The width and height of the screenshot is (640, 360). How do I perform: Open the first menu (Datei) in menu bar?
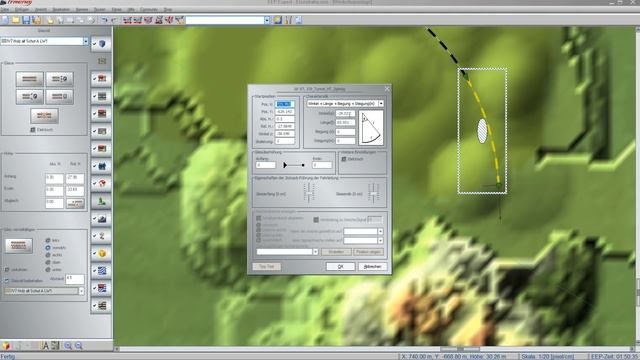click(5, 9)
